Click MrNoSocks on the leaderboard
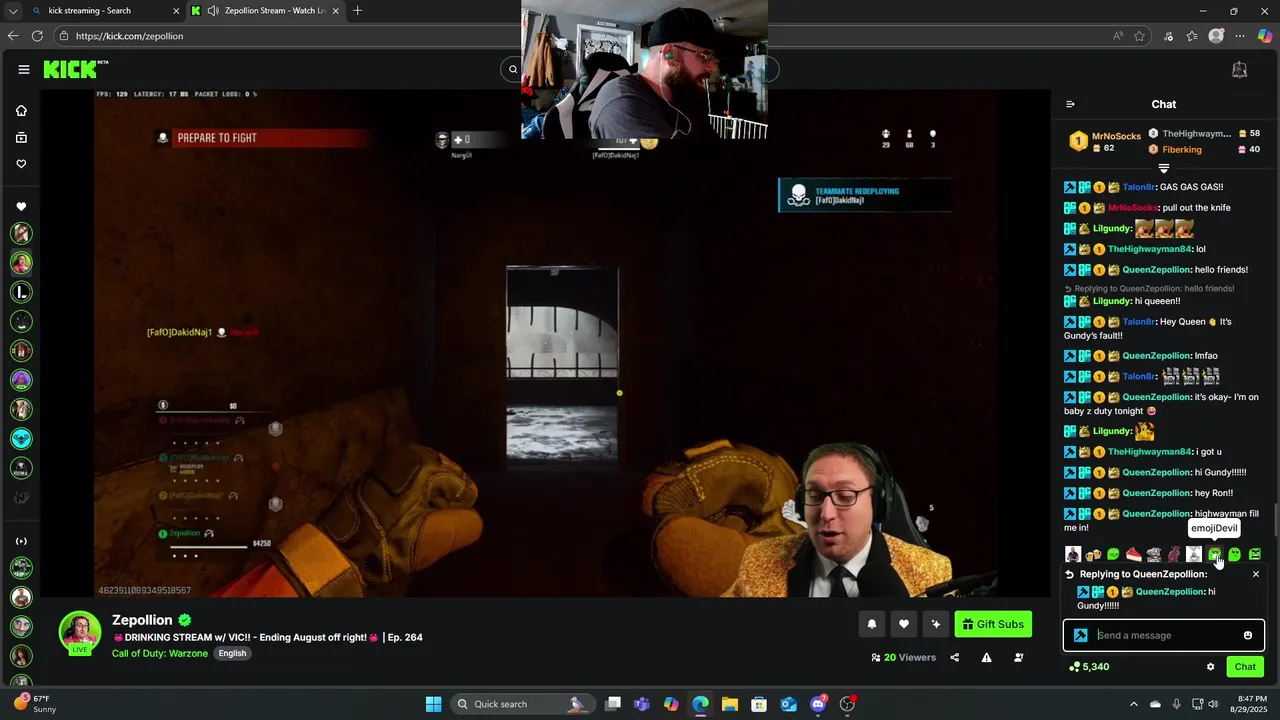The height and width of the screenshot is (720, 1280). point(1116,136)
